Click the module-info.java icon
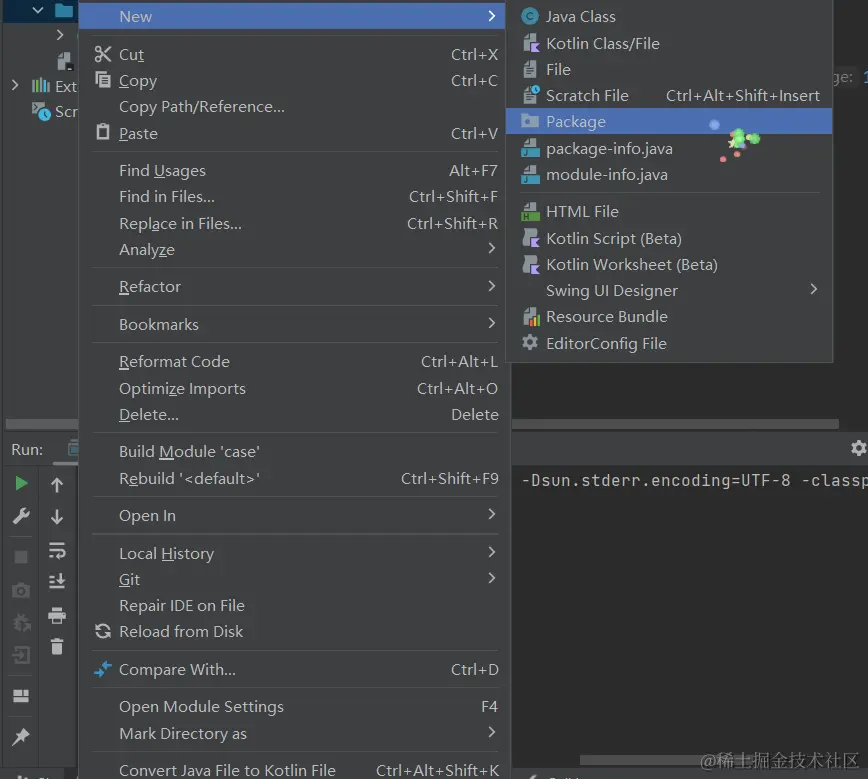Image resolution: width=868 pixels, height=779 pixels. pyautogui.click(x=530, y=174)
